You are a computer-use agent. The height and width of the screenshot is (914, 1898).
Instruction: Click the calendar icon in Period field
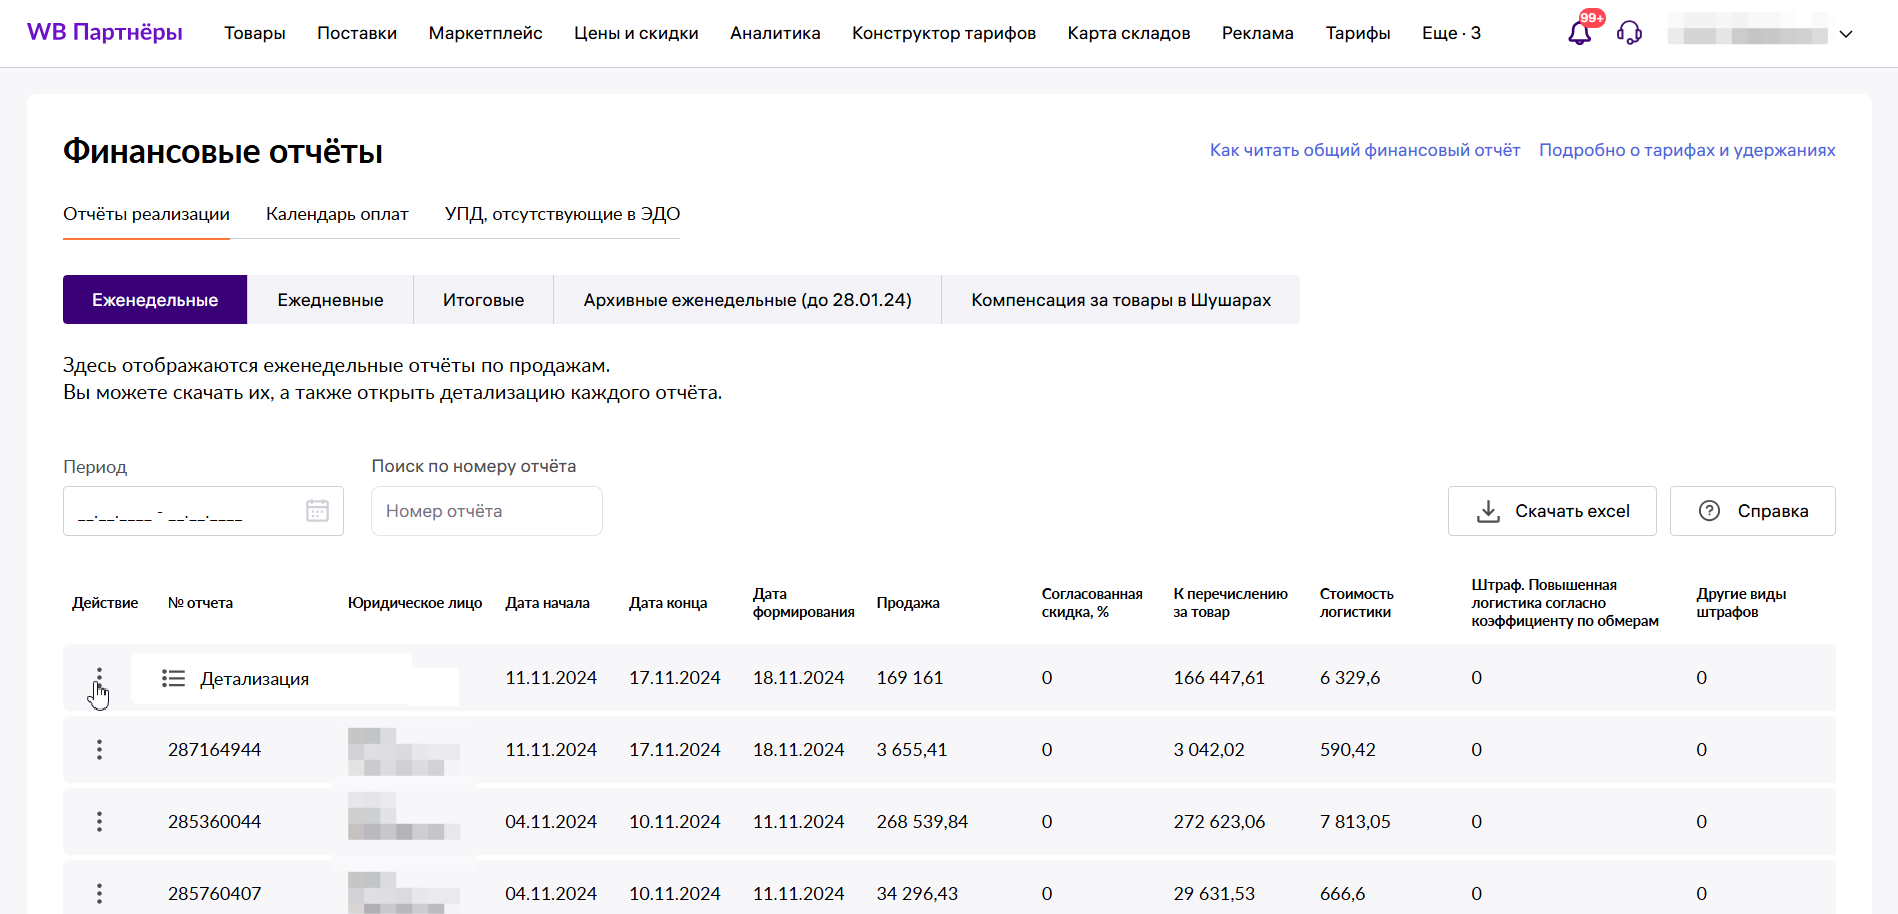[x=317, y=511]
